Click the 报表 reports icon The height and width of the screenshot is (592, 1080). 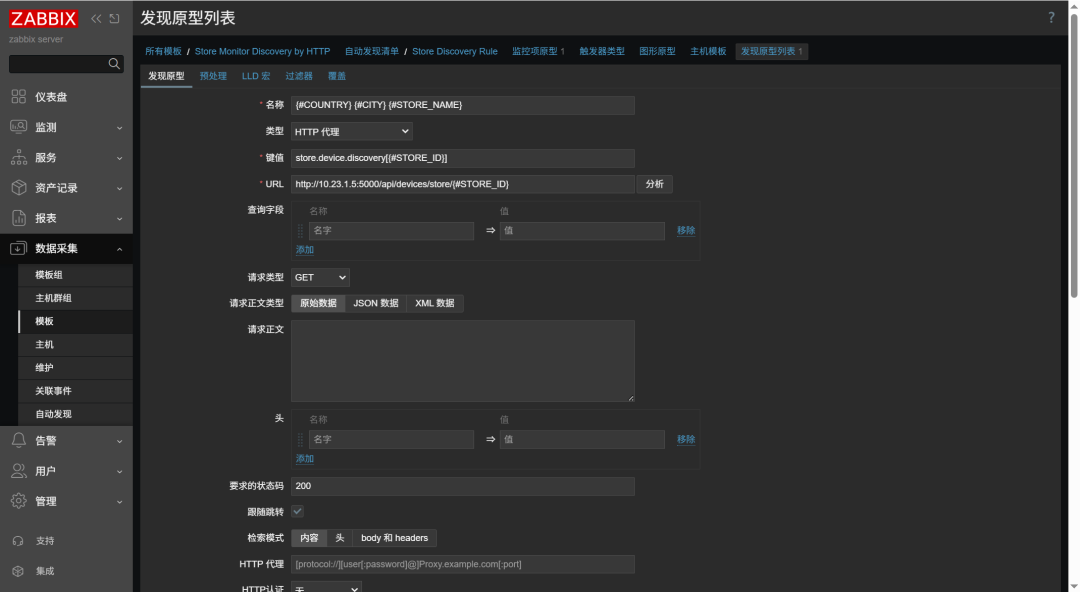[x=19, y=218]
